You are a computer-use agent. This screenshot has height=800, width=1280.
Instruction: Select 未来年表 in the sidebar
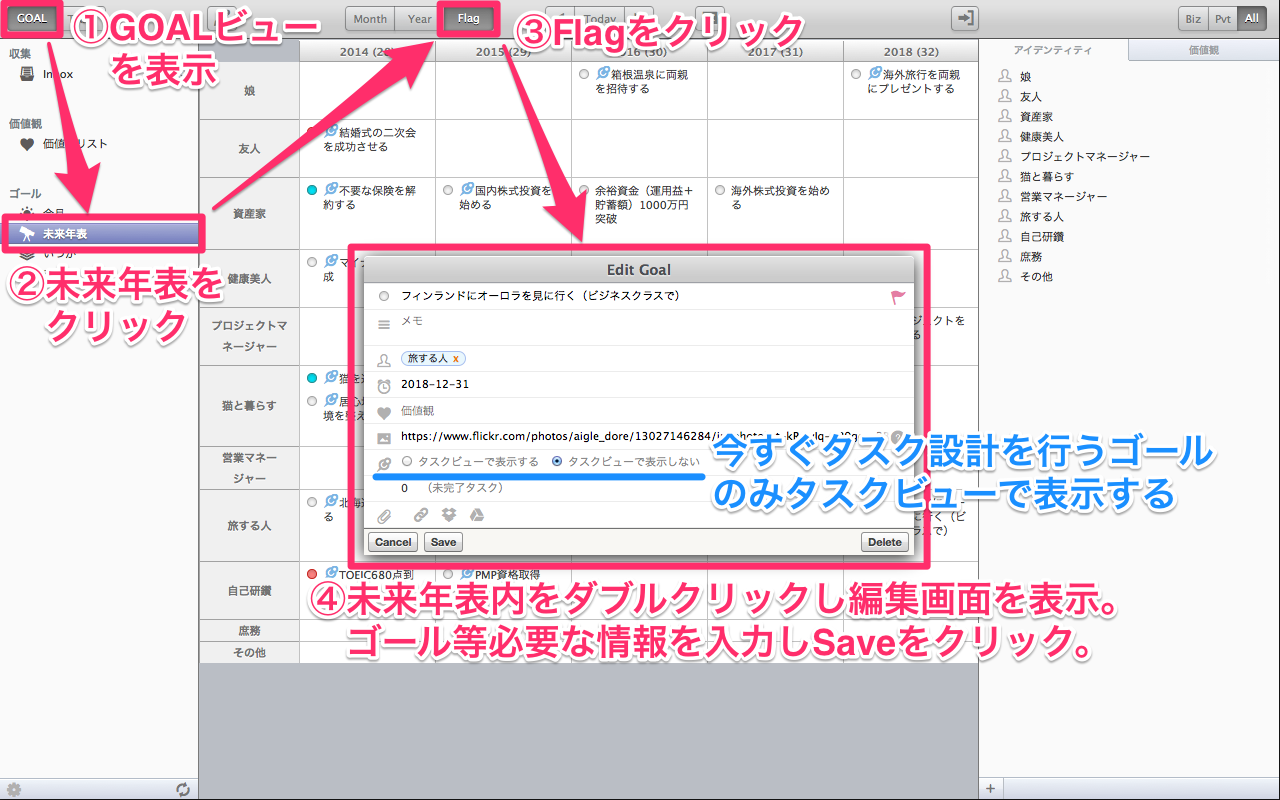coord(100,234)
